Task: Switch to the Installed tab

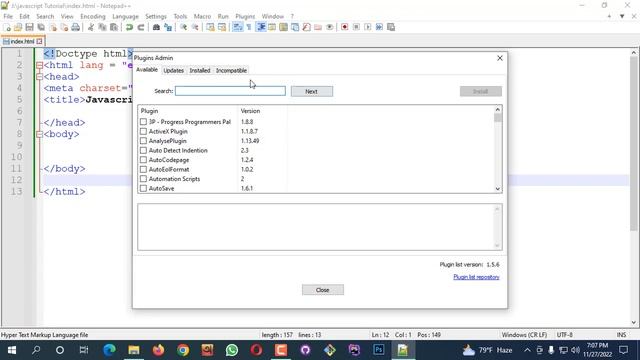Action: point(200,71)
